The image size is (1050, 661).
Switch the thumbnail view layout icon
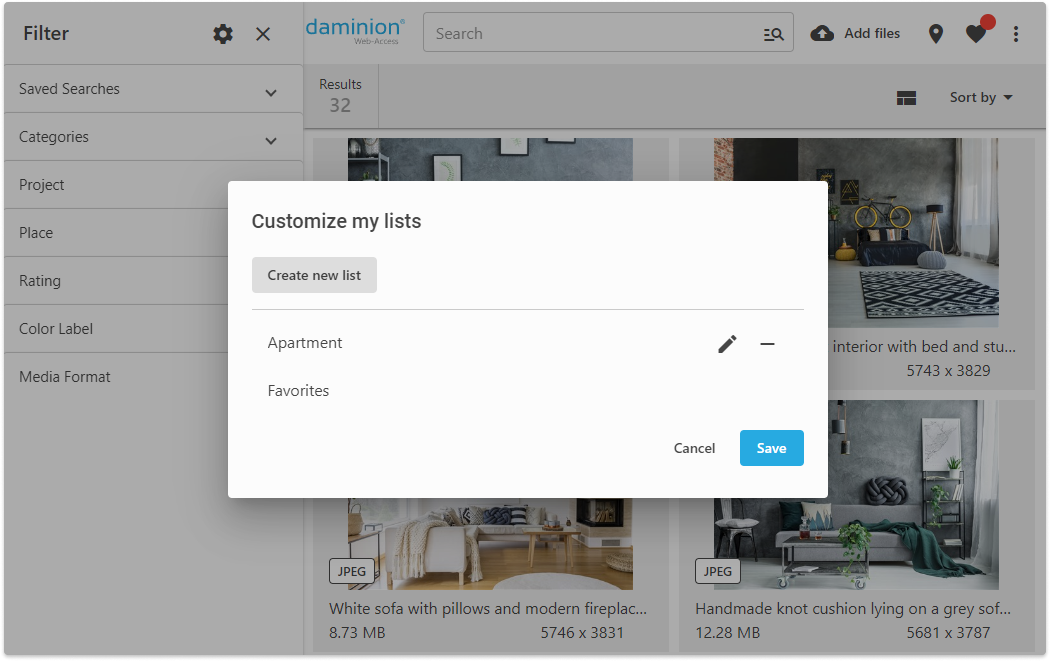[906, 98]
